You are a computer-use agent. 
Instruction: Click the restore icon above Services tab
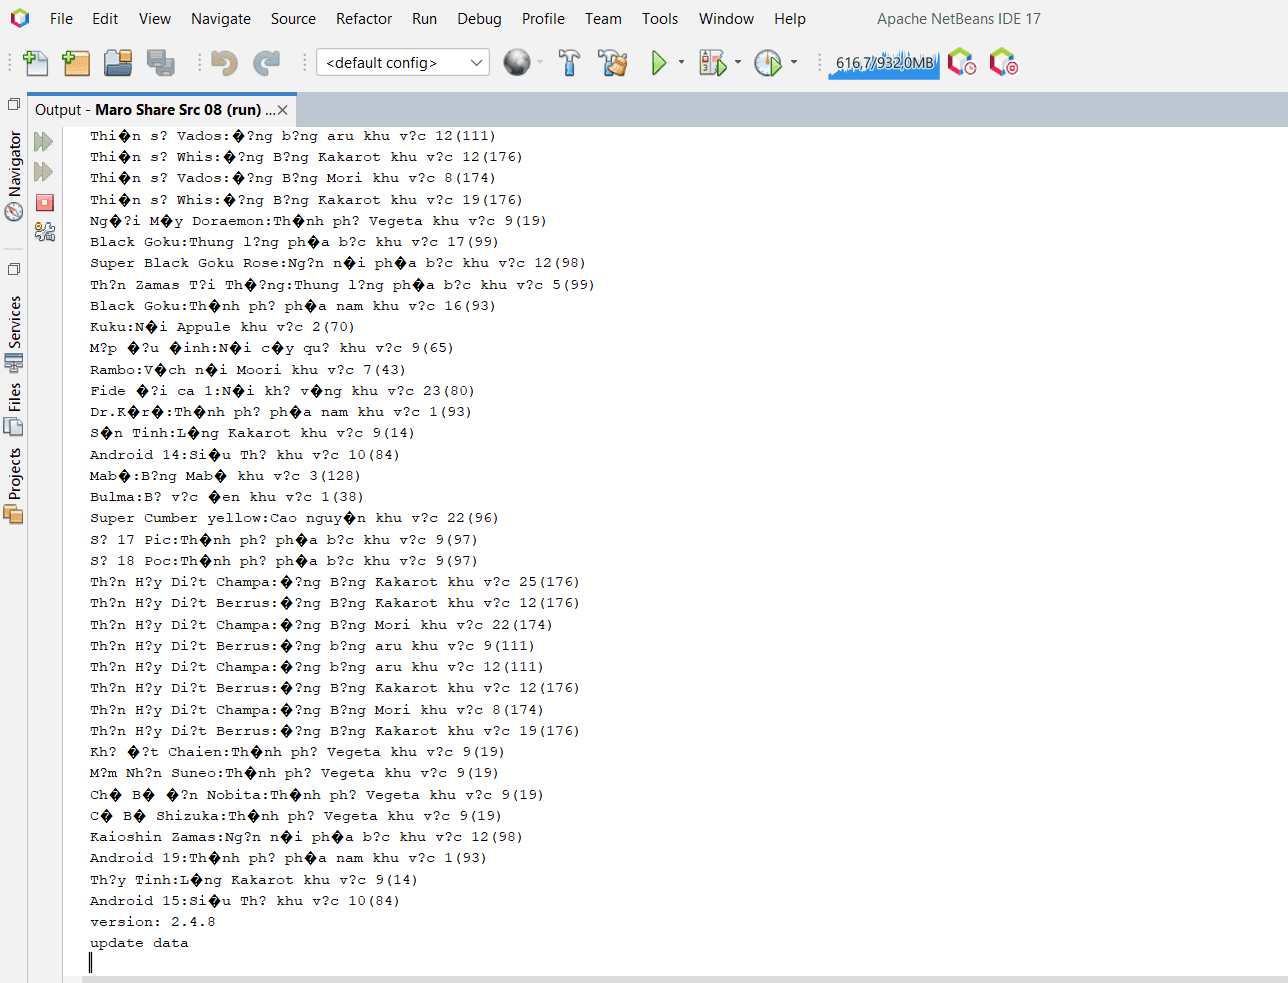[x=14, y=269]
